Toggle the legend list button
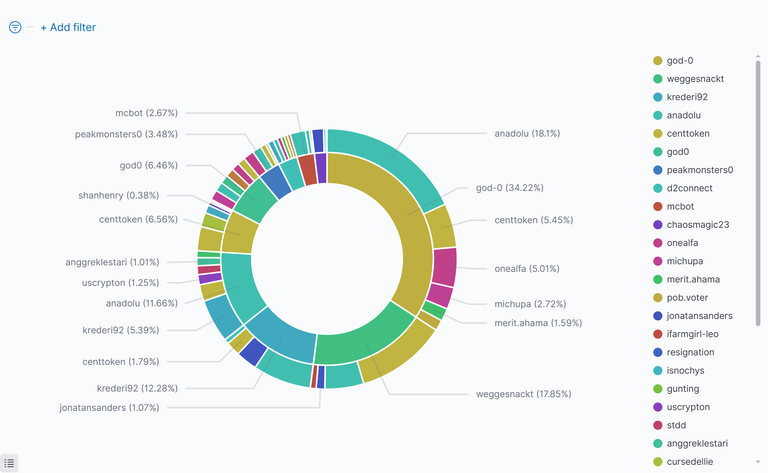Viewport: 768px width, 473px height. [x=9, y=463]
